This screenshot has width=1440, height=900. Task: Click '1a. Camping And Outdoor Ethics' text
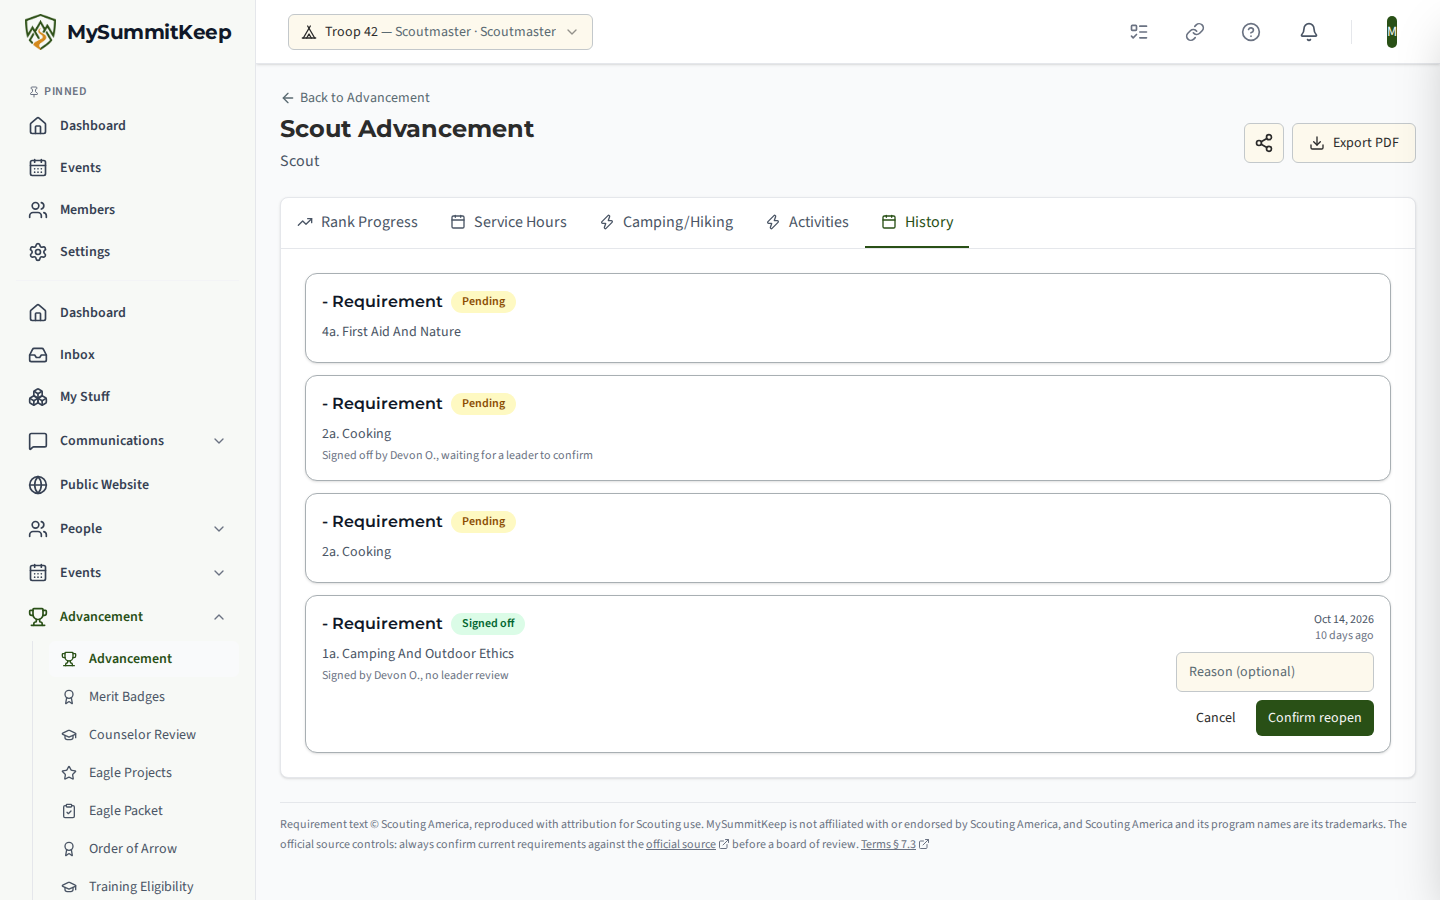tap(418, 654)
